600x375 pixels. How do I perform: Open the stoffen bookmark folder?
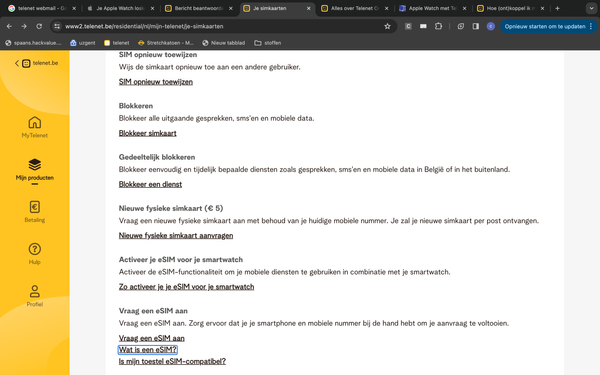tap(268, 43)
